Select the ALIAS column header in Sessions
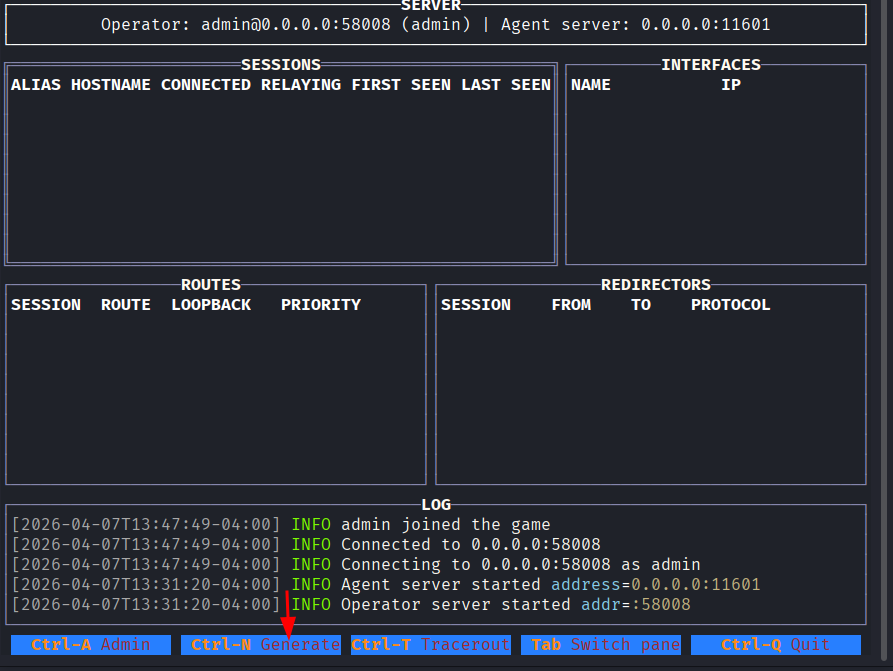The height and width of the screenshot is (671, 893). 36,85
